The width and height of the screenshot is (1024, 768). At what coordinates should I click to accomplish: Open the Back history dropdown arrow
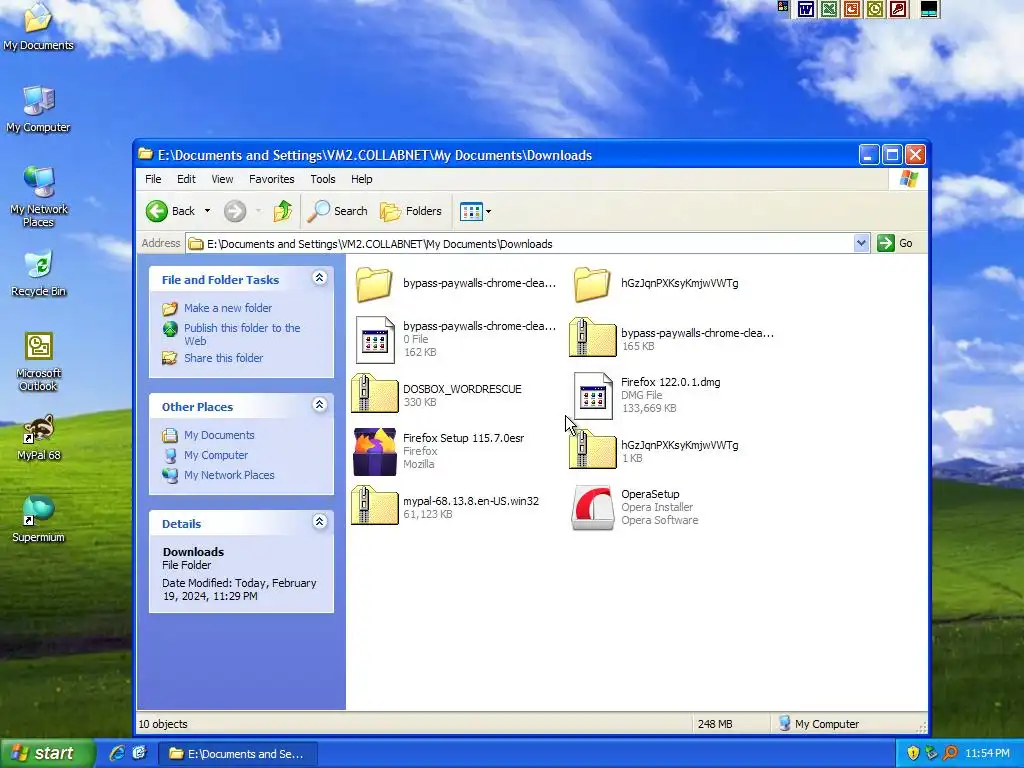[x=207, y=211]
